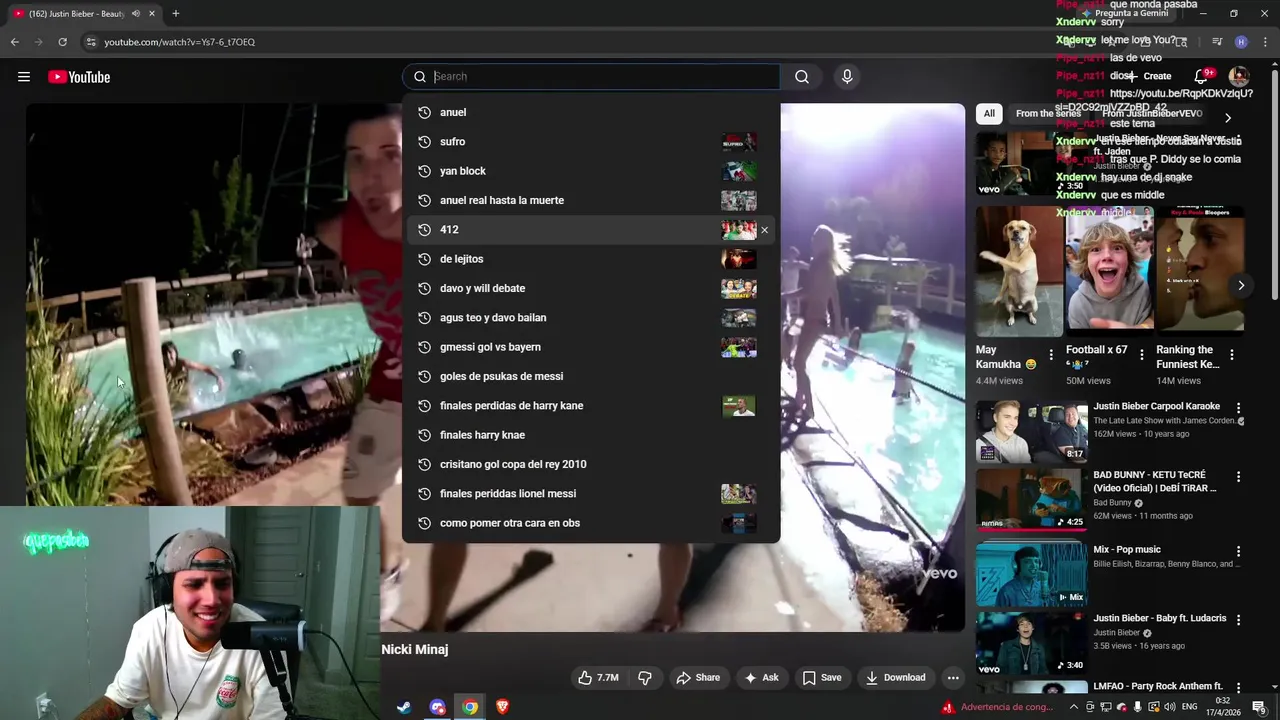Image resolution: width=1280 pixels, height=720 pixels.
Task: Choose como pomer otra cara en obs
Action: 591,523
